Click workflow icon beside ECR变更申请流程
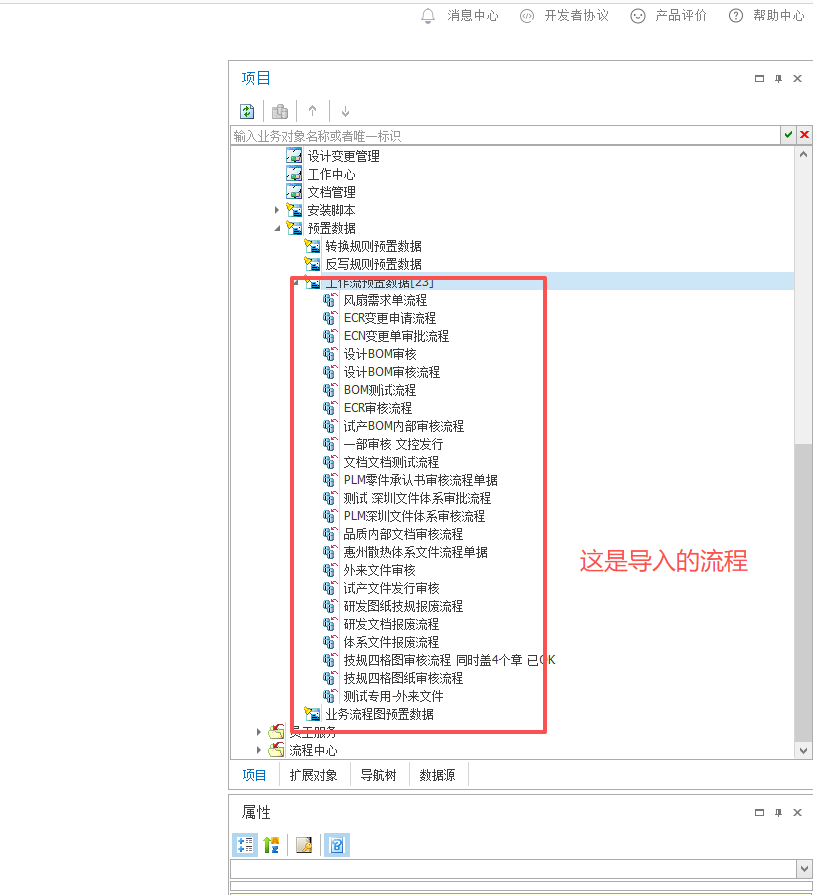The image size is (813, 895). tap(330, 318)
